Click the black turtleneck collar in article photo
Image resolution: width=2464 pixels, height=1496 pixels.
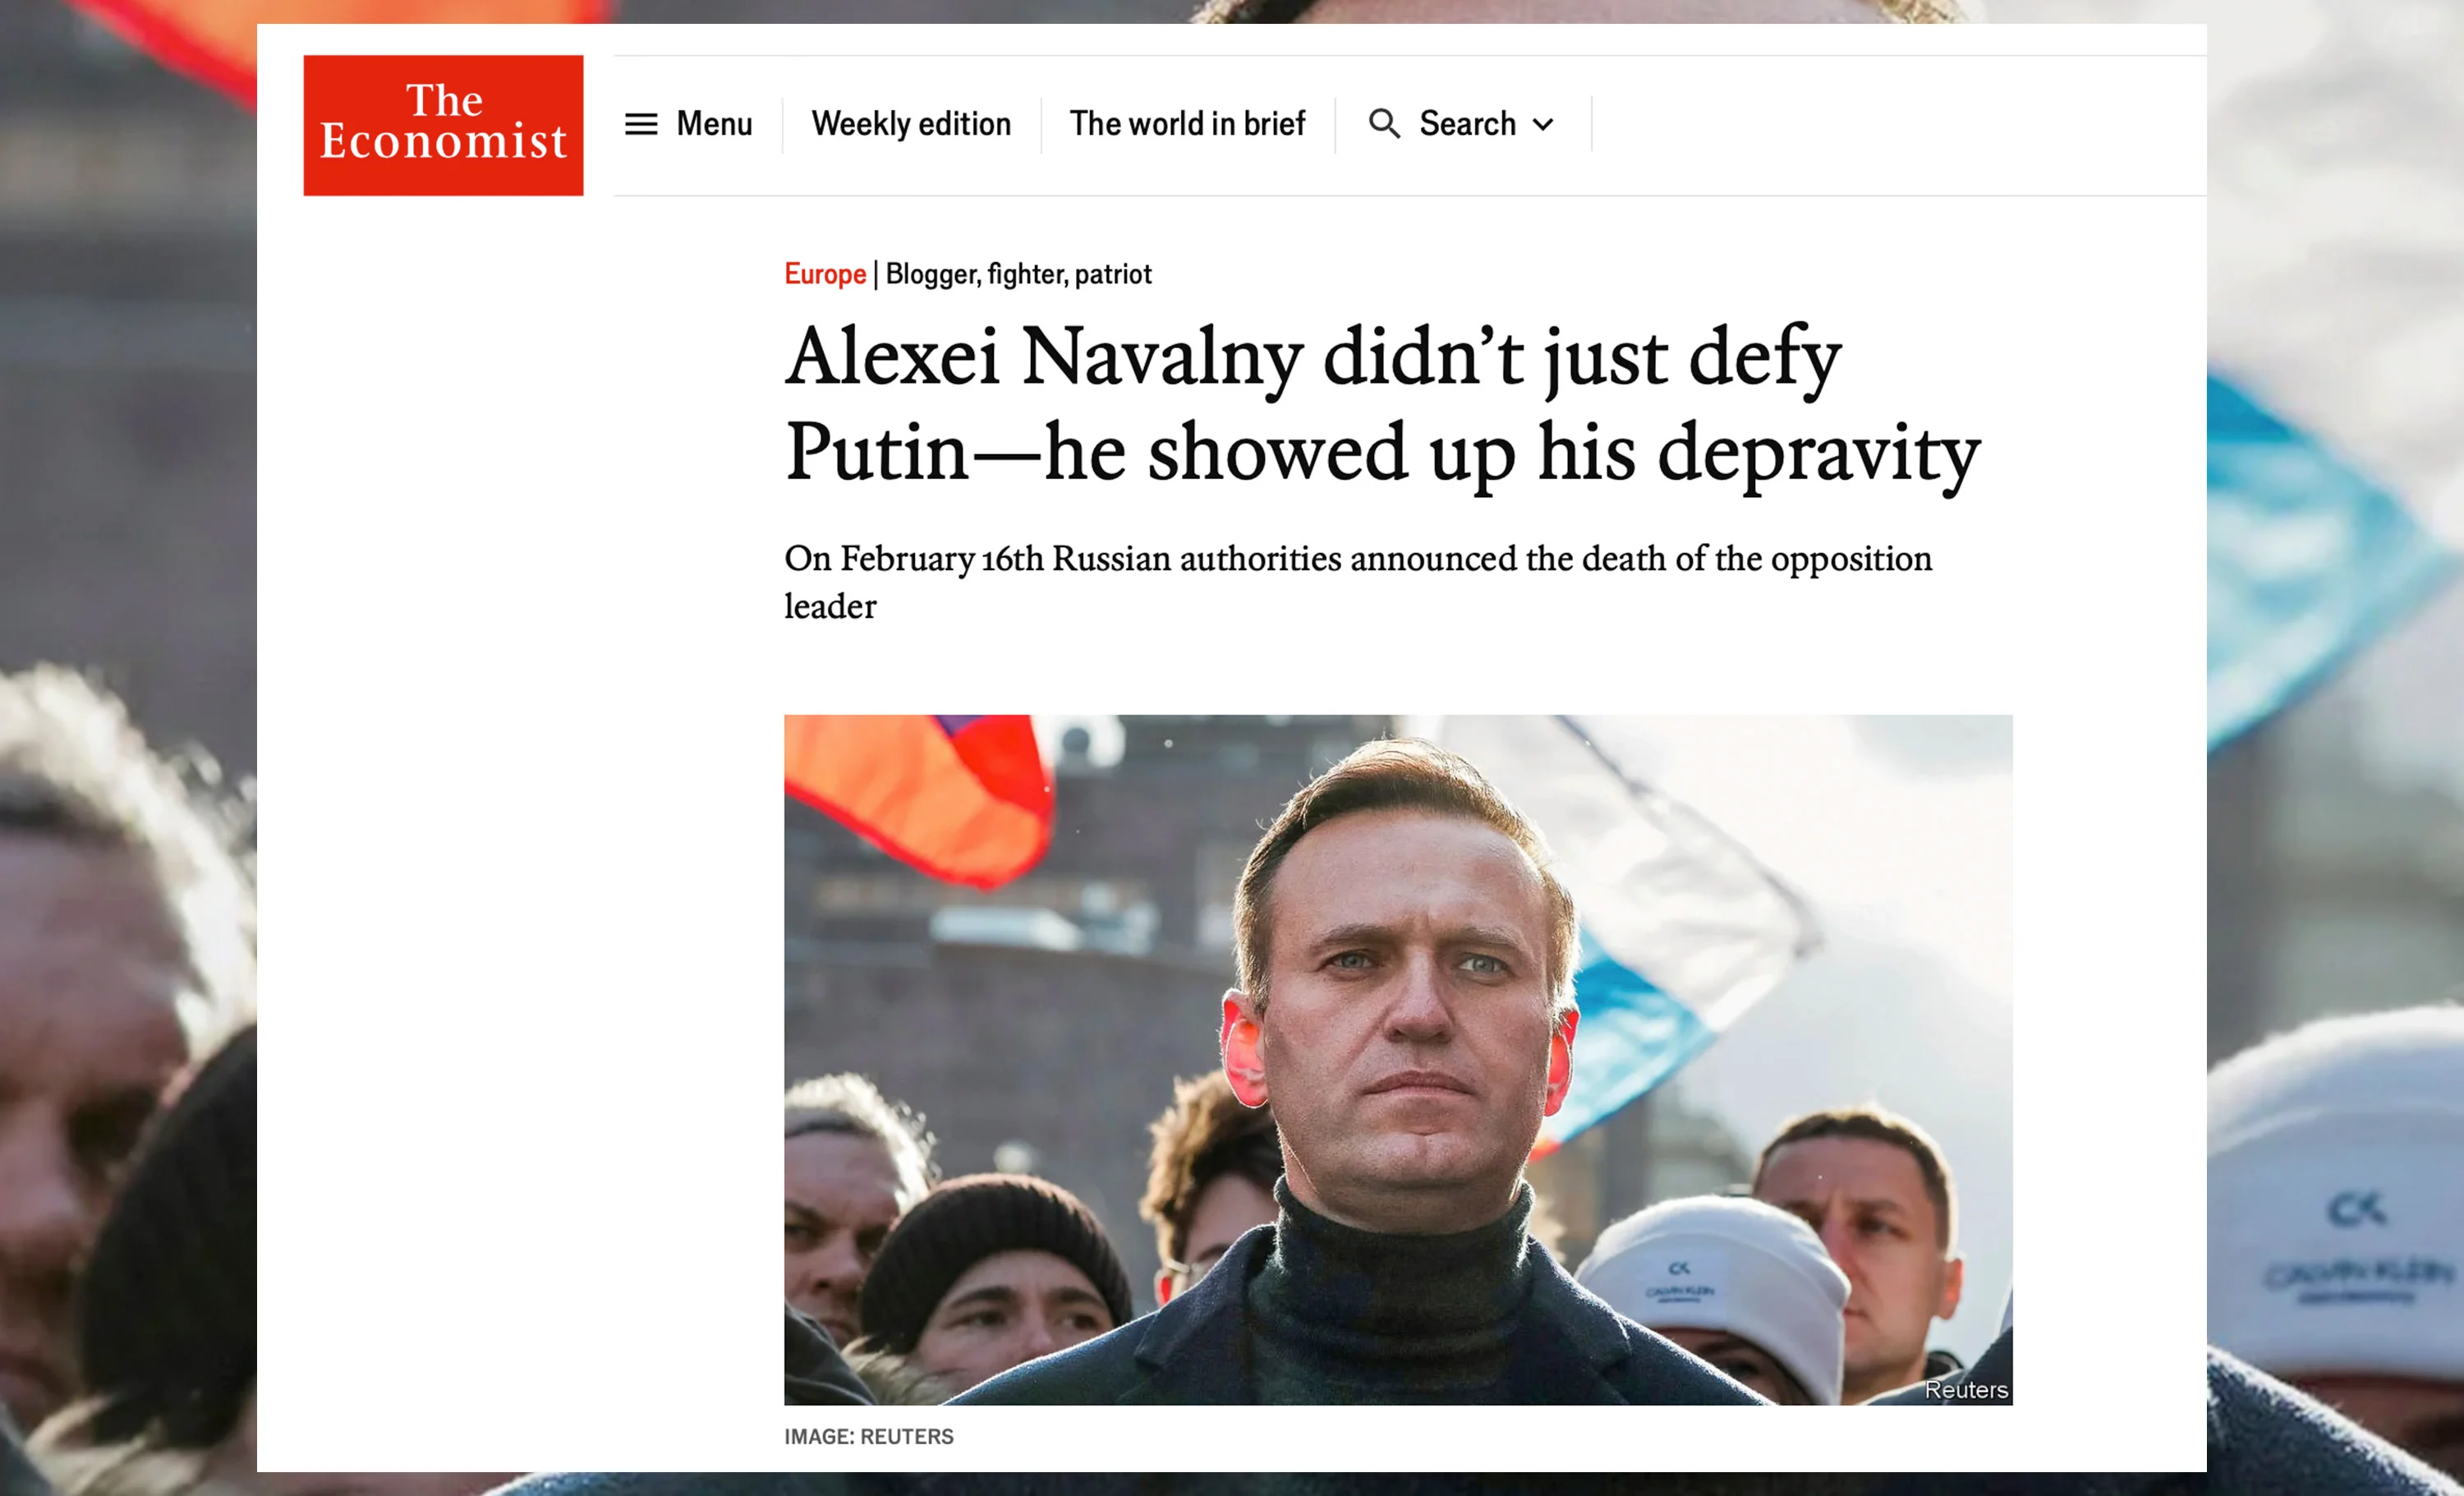(1400, 1270)
